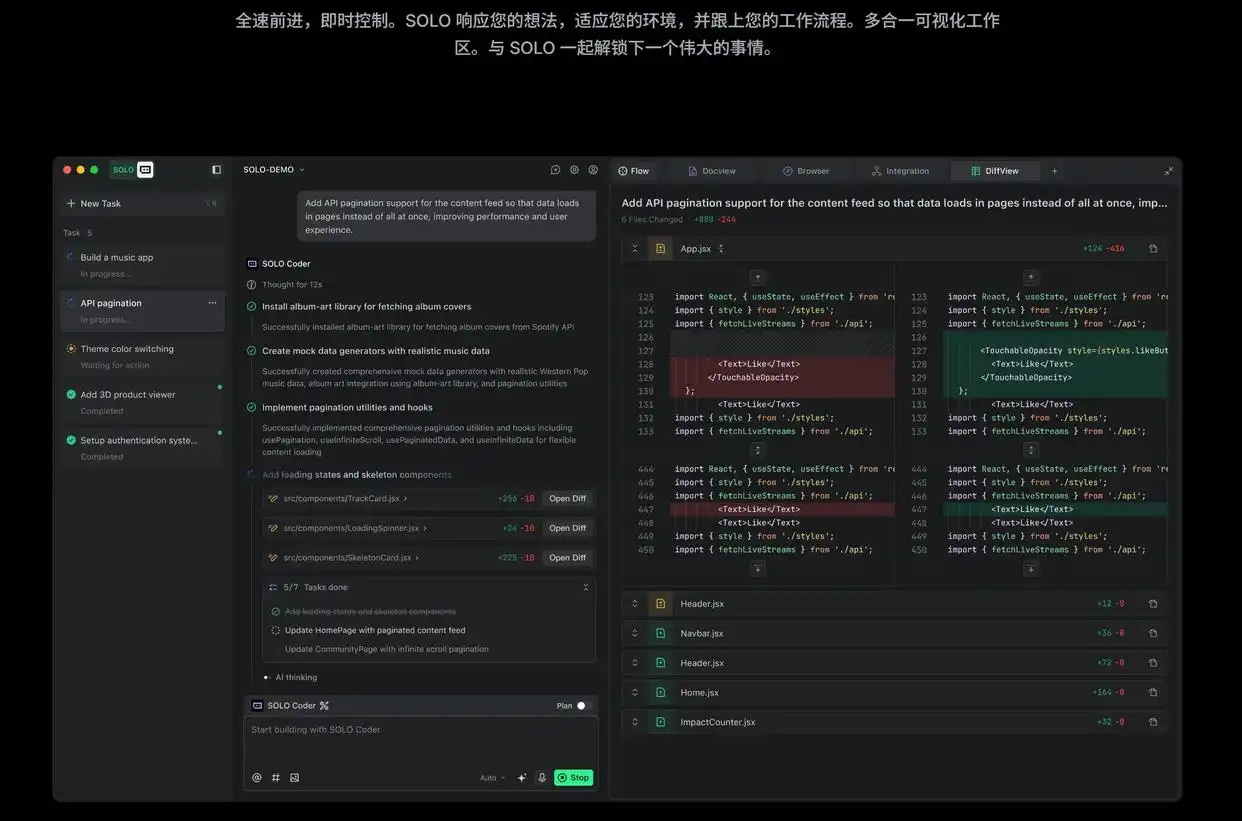The height and width of the screenshot is (821, 1242).
Task: Insert context with the # icon
Action: pyautogui.click(x=275, y=777)
